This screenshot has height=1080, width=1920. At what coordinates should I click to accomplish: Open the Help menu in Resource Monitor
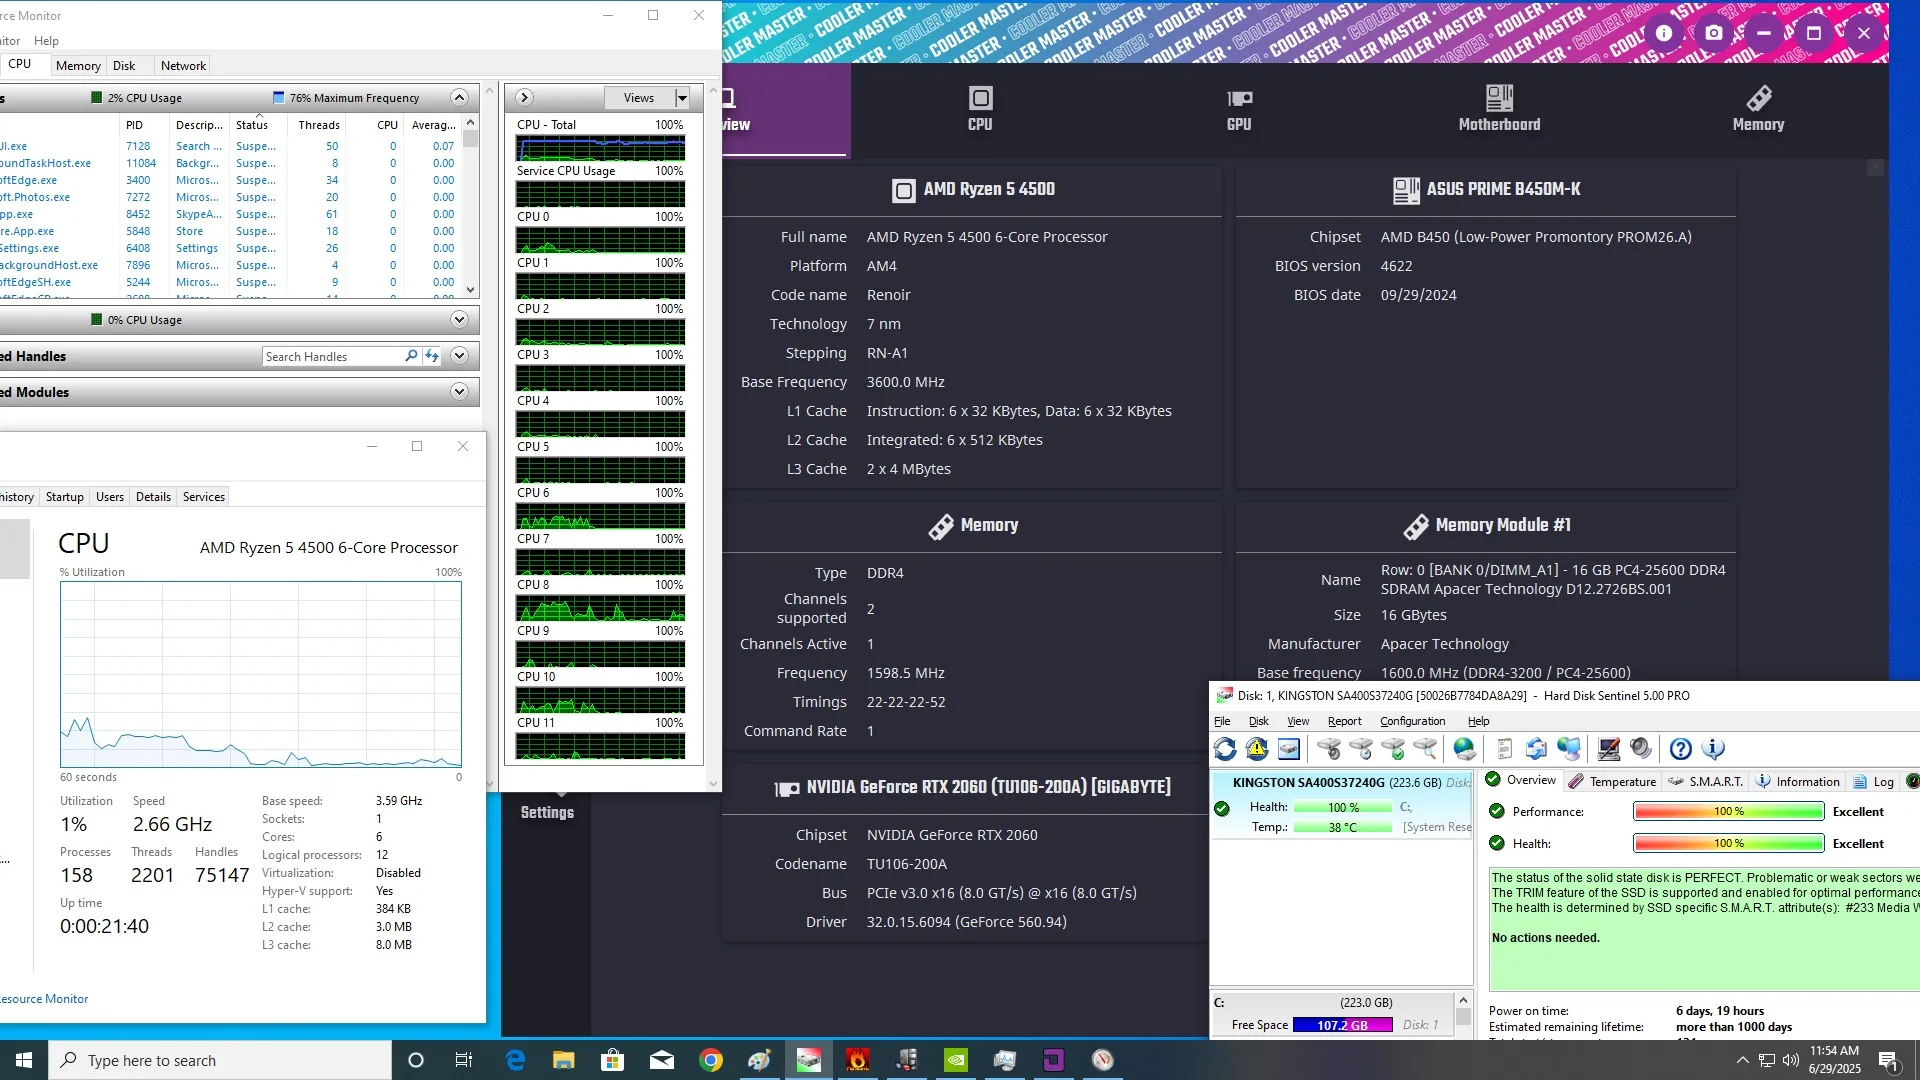tap(46, 41)
